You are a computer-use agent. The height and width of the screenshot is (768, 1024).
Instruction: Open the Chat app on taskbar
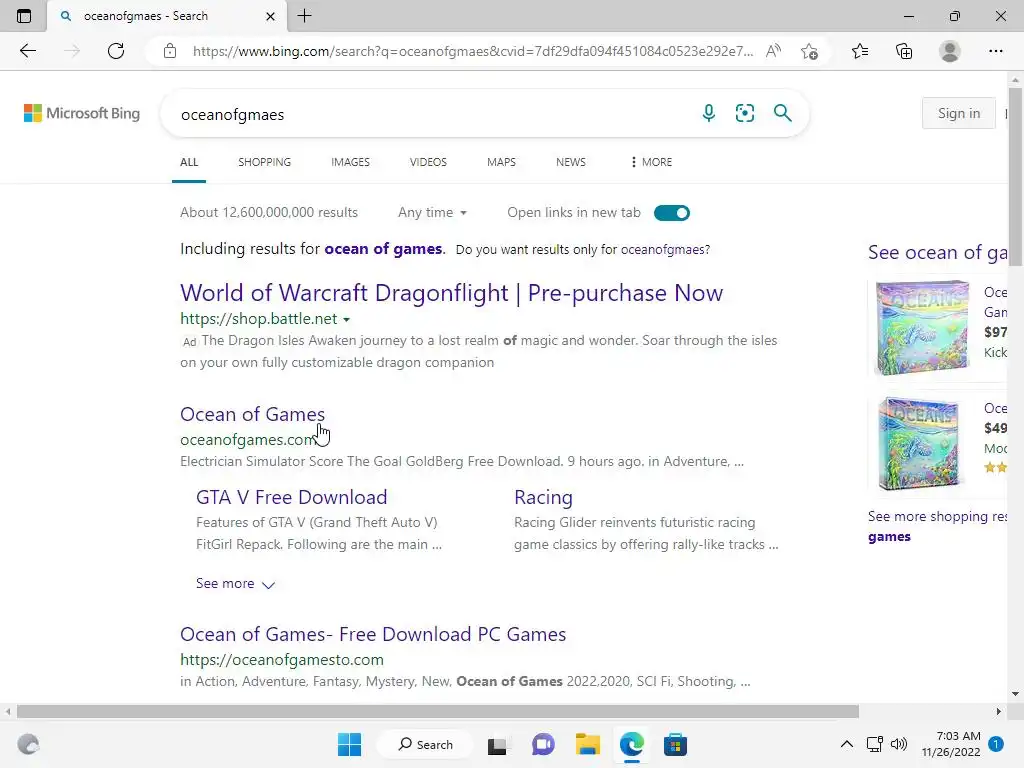click(543, 744)
